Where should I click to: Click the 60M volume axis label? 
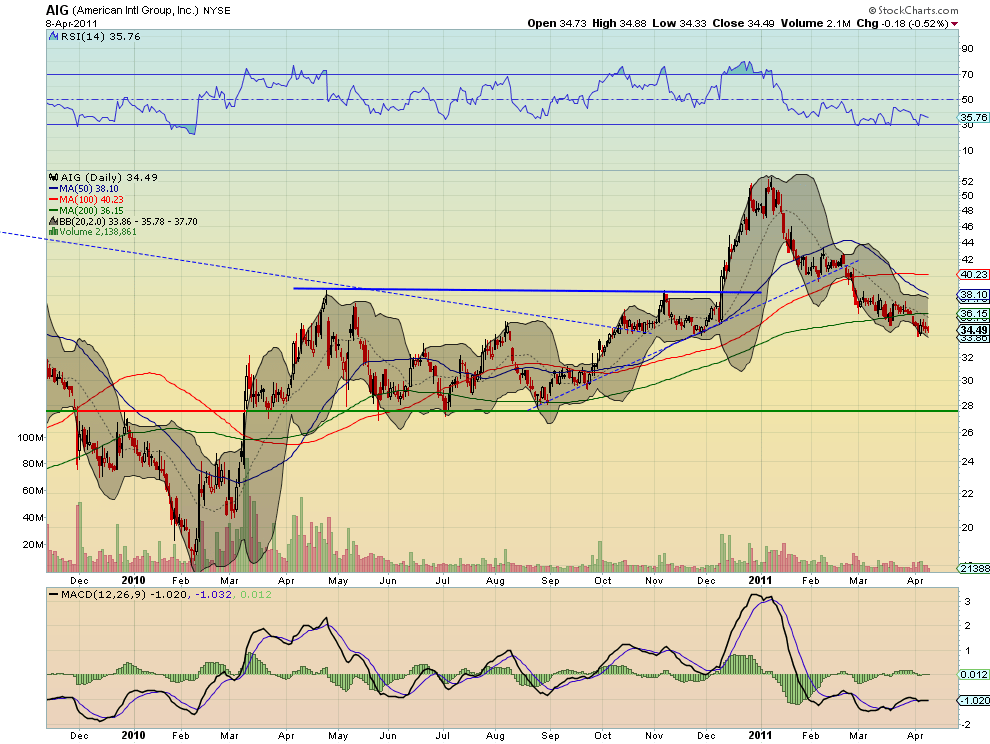coord(33,491)
